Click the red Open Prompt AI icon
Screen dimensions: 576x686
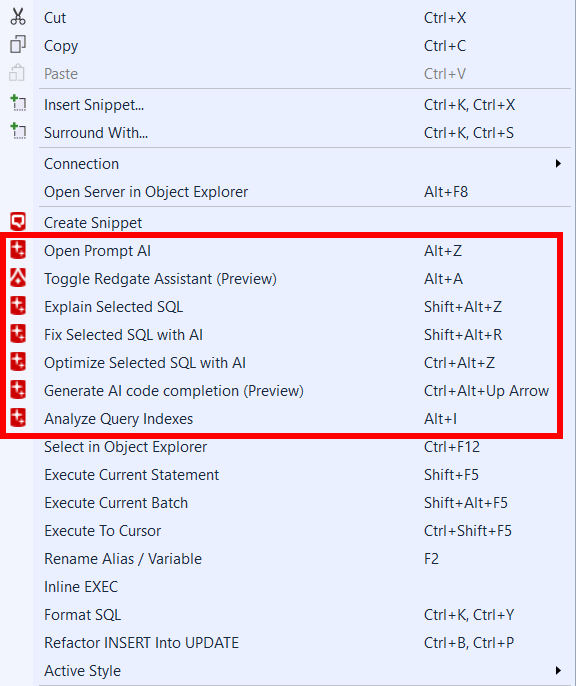18,250
